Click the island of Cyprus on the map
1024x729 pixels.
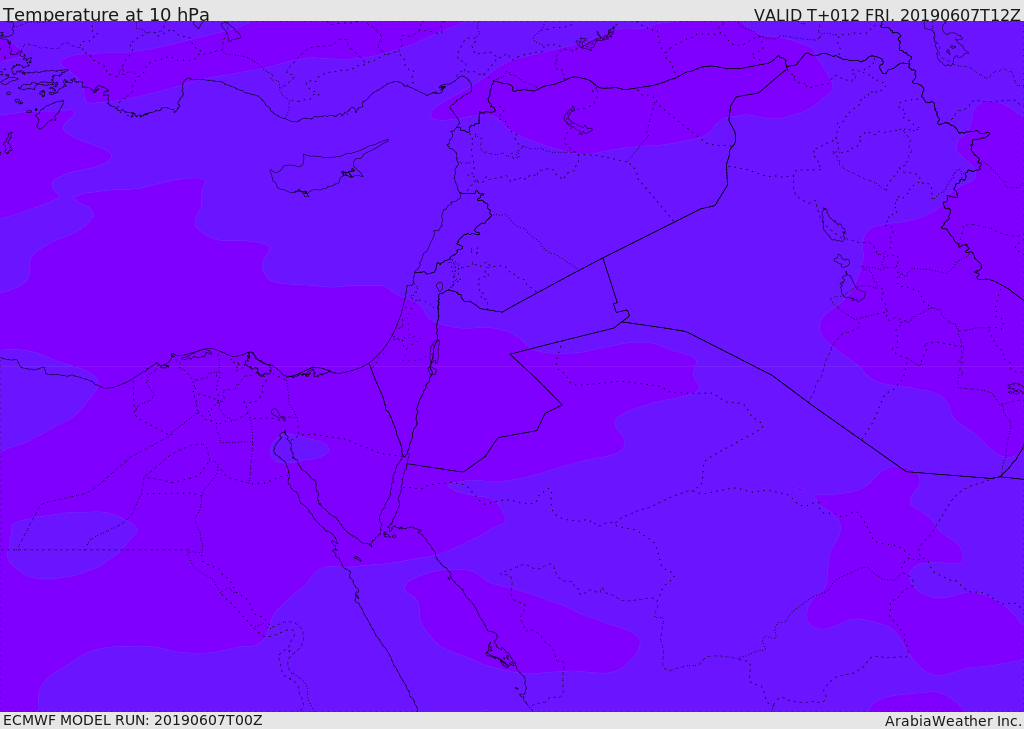(x=320, y=170)
